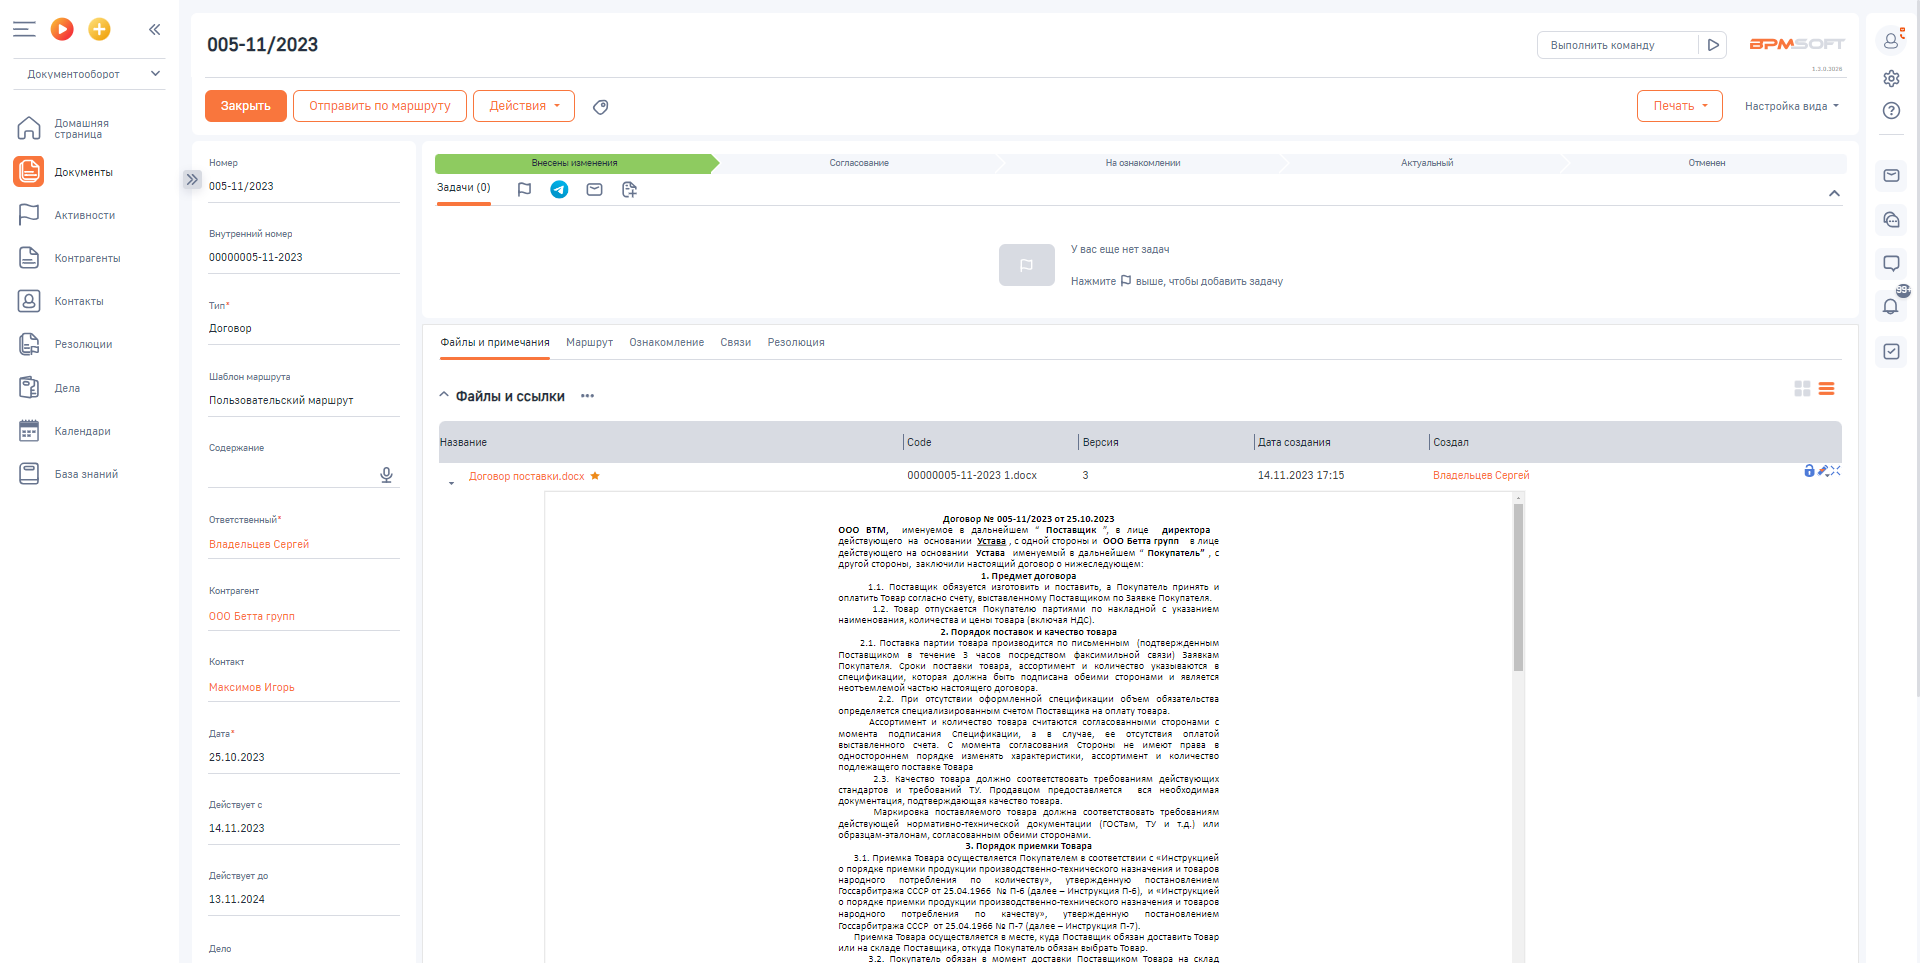Click the yellow plus quick-add button
1920x963 pixels.
[x=99, y=30]
